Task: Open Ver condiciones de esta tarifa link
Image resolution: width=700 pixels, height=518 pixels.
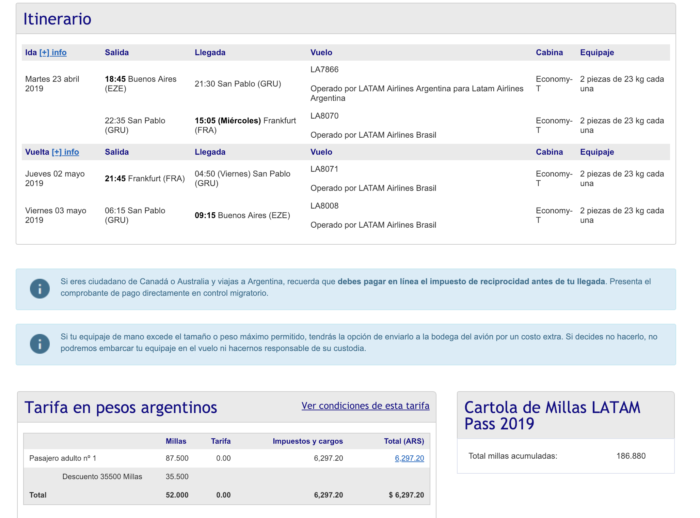Action: [365, 406]
